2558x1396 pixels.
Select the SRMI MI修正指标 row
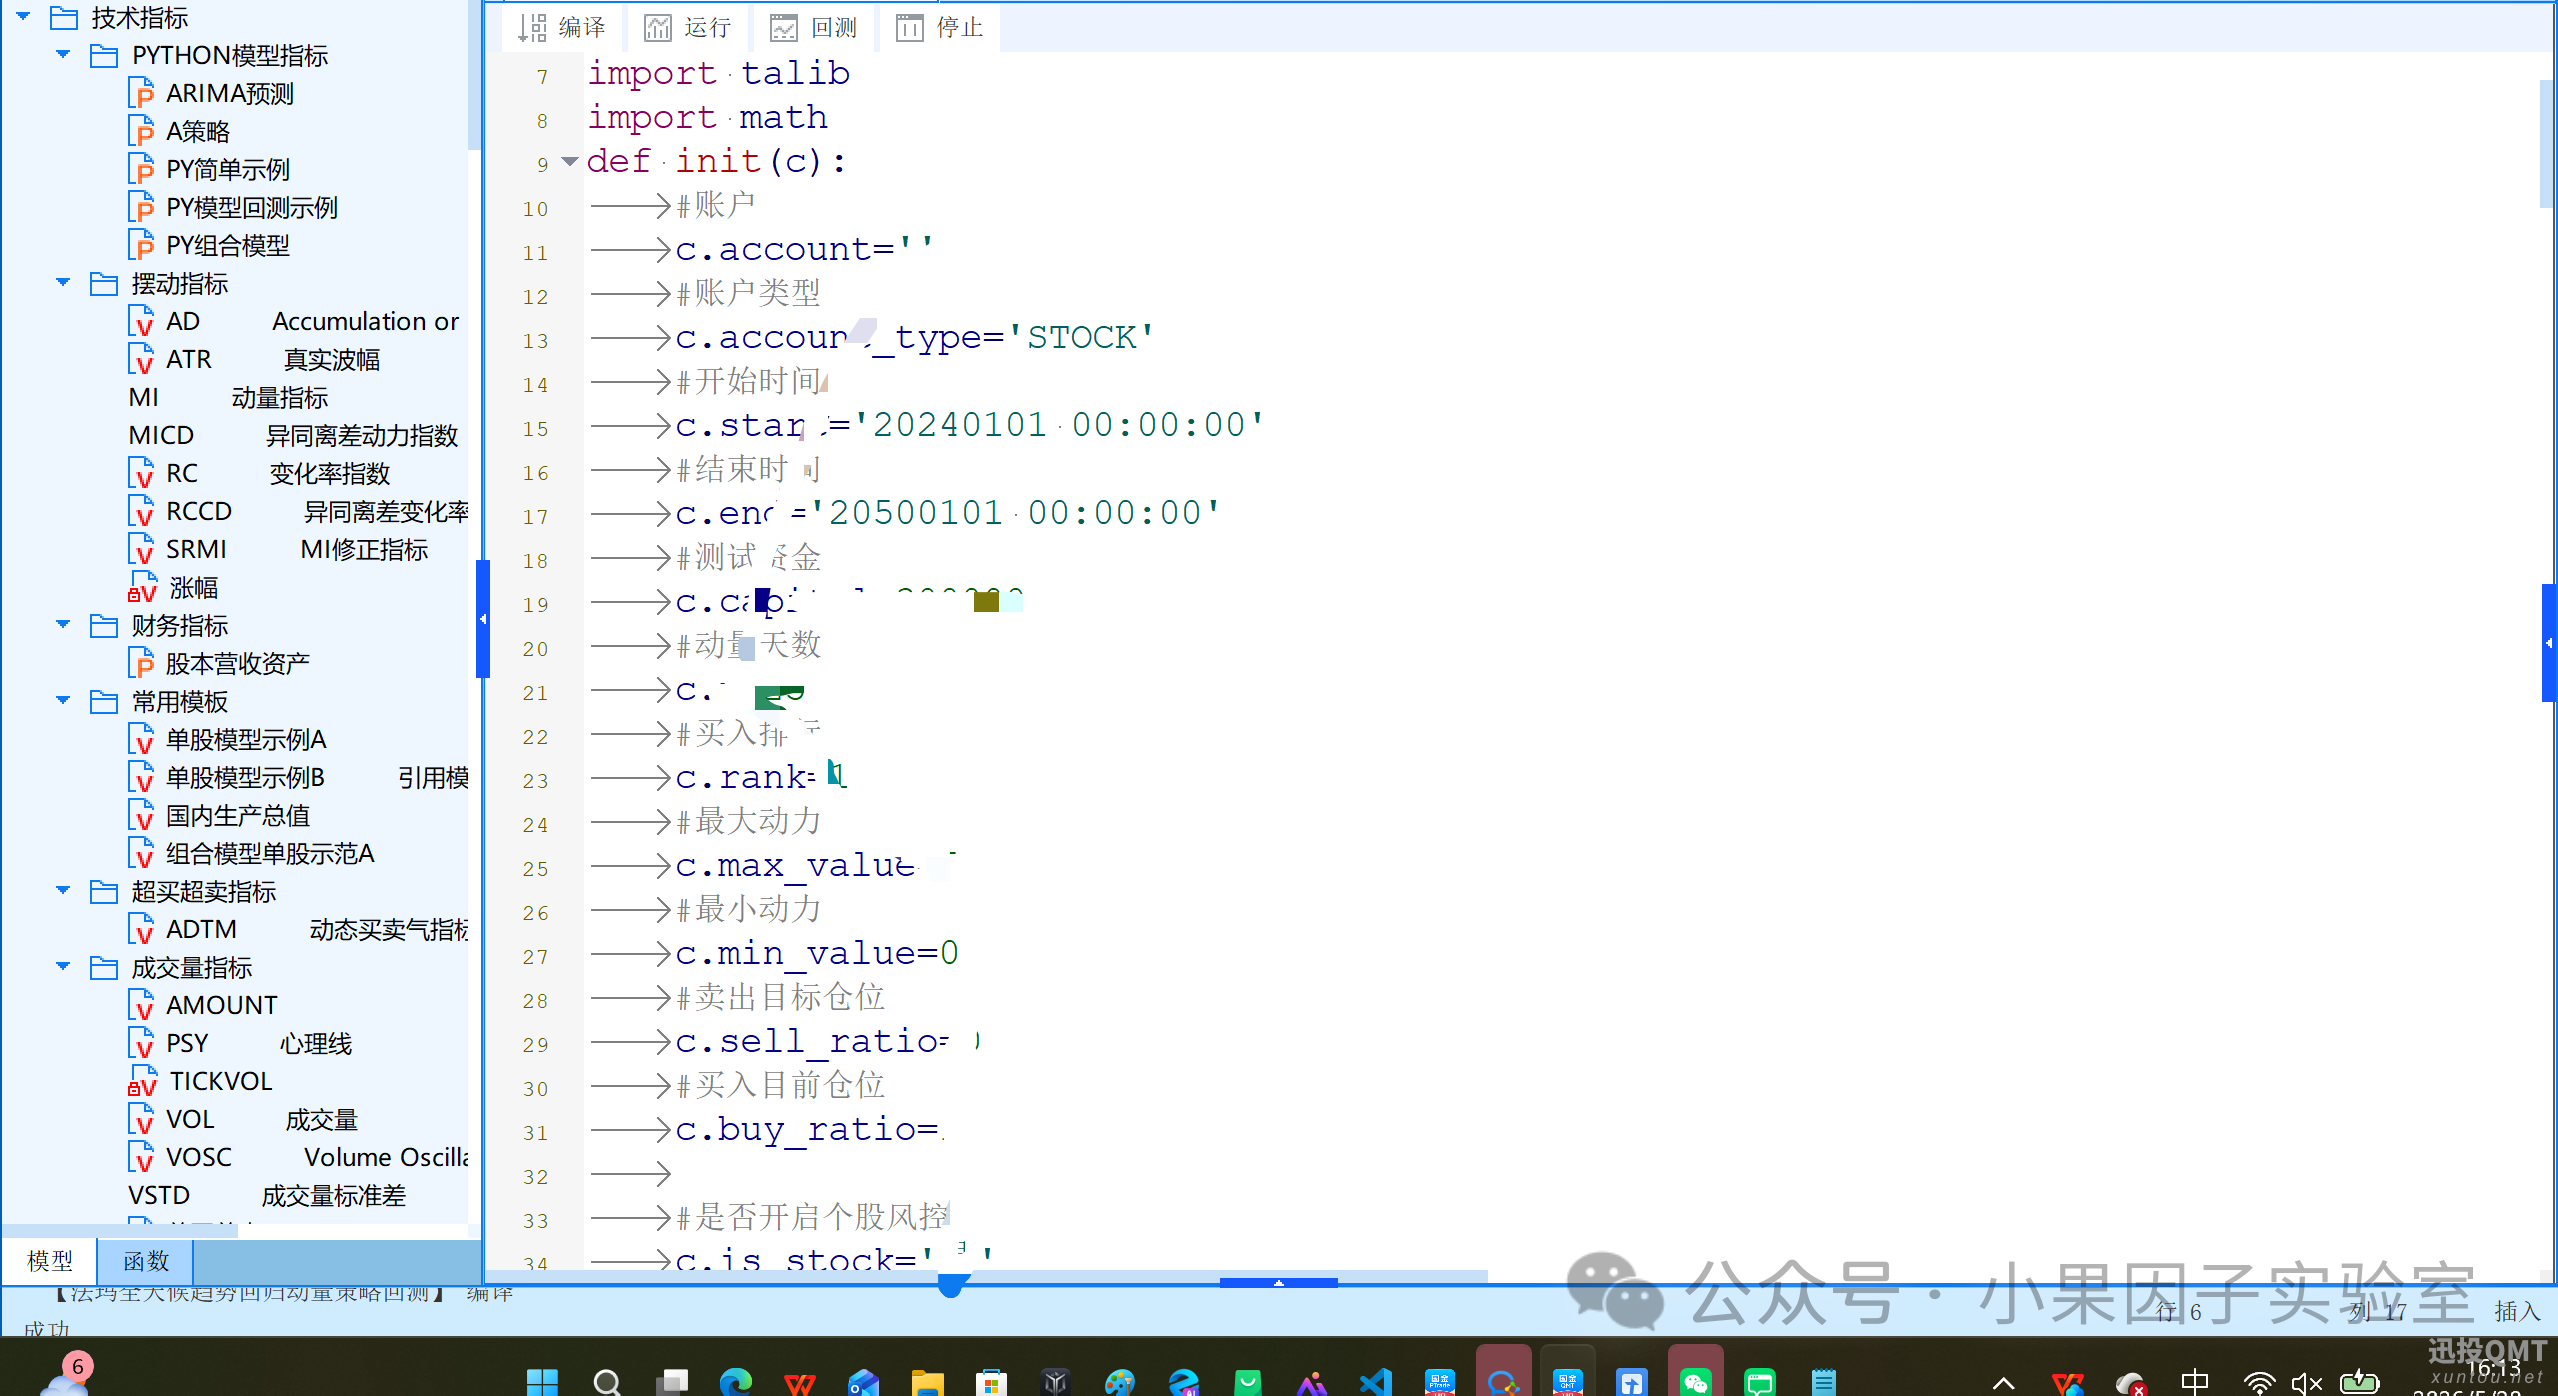[278, 549]
